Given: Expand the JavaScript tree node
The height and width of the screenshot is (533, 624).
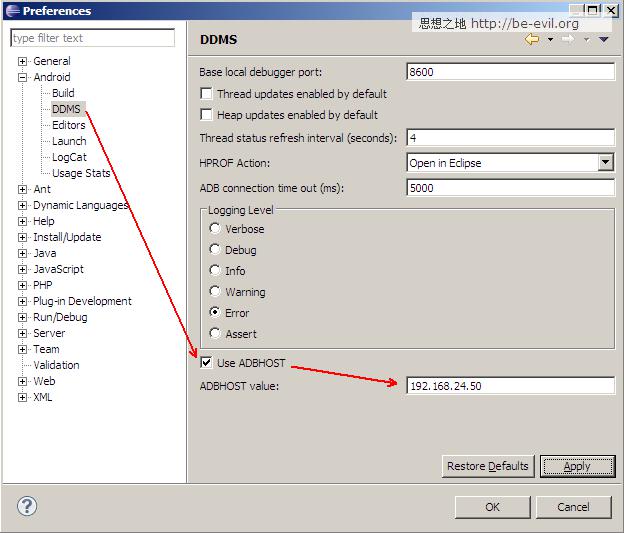Looking at the screenshot, I should 22,269.
